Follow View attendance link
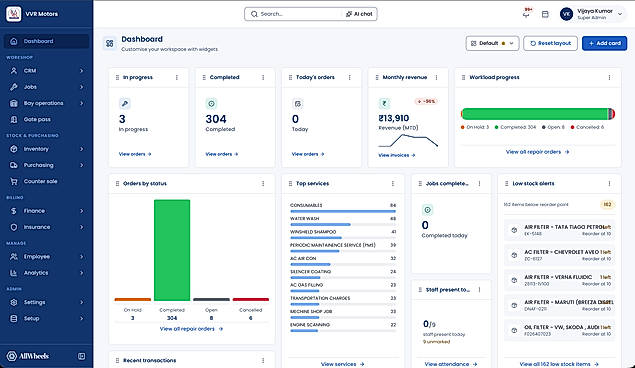 click(x=451, y=364)
